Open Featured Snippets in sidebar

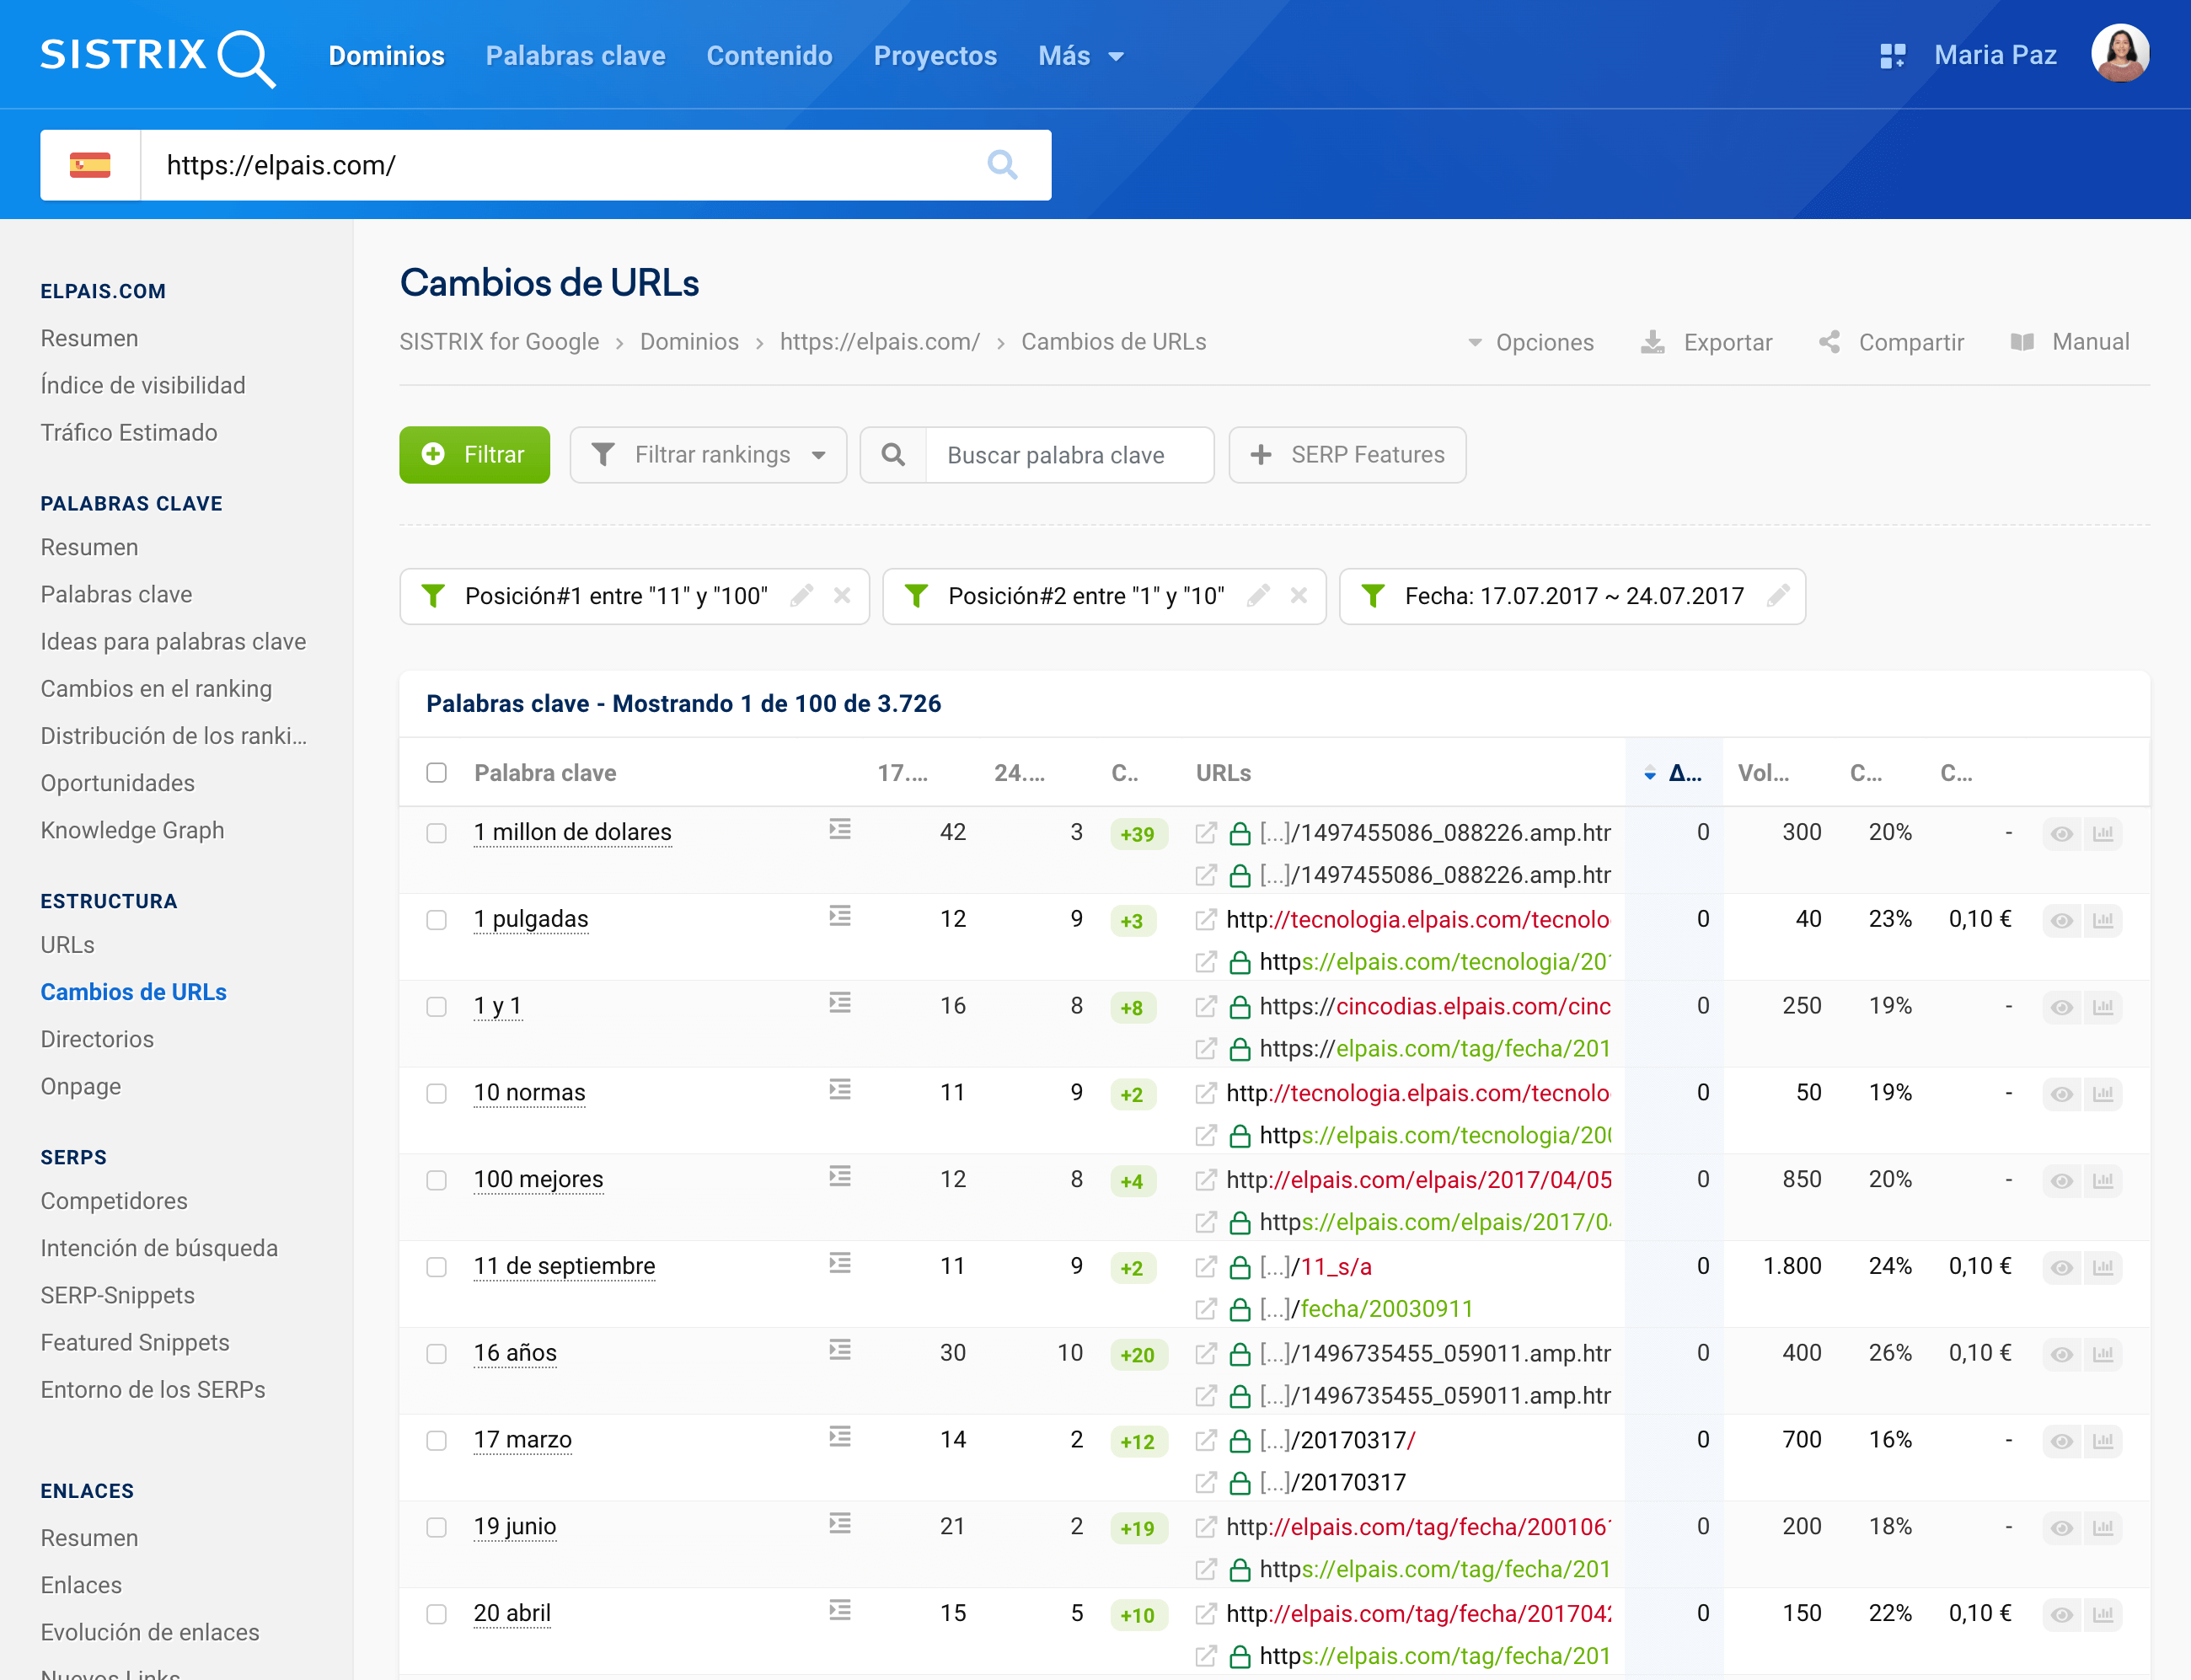pos(135,1342)
